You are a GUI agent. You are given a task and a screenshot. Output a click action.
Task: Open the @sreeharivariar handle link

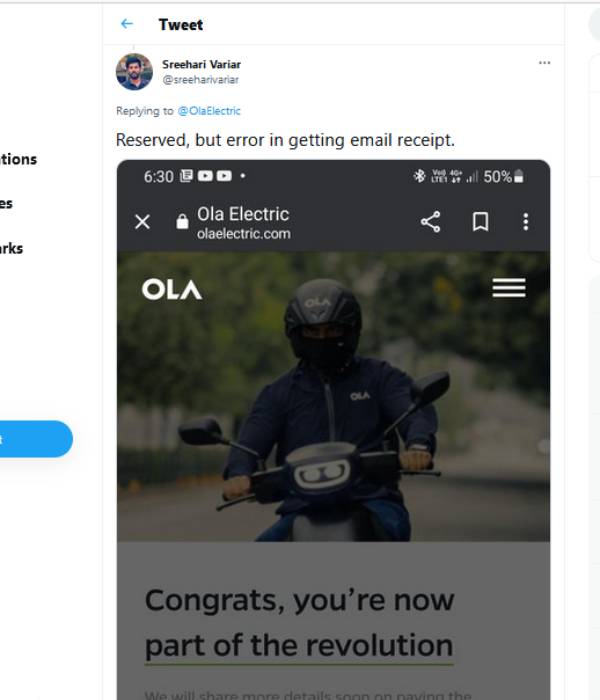pos(200,79)
